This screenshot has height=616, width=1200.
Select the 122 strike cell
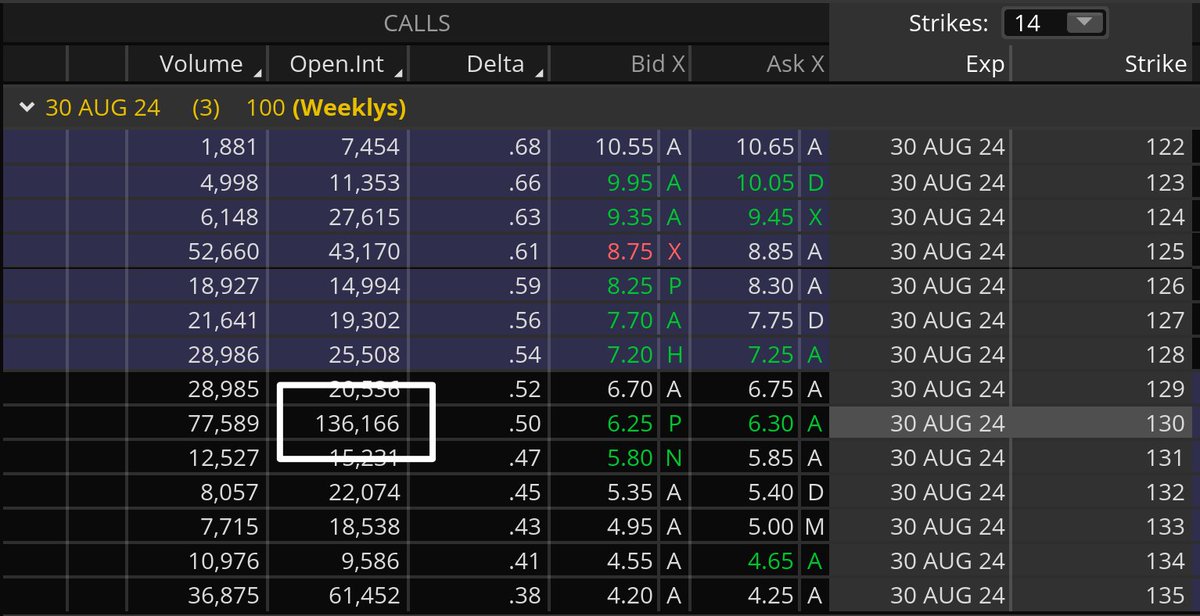click(x=1165, y=148)
